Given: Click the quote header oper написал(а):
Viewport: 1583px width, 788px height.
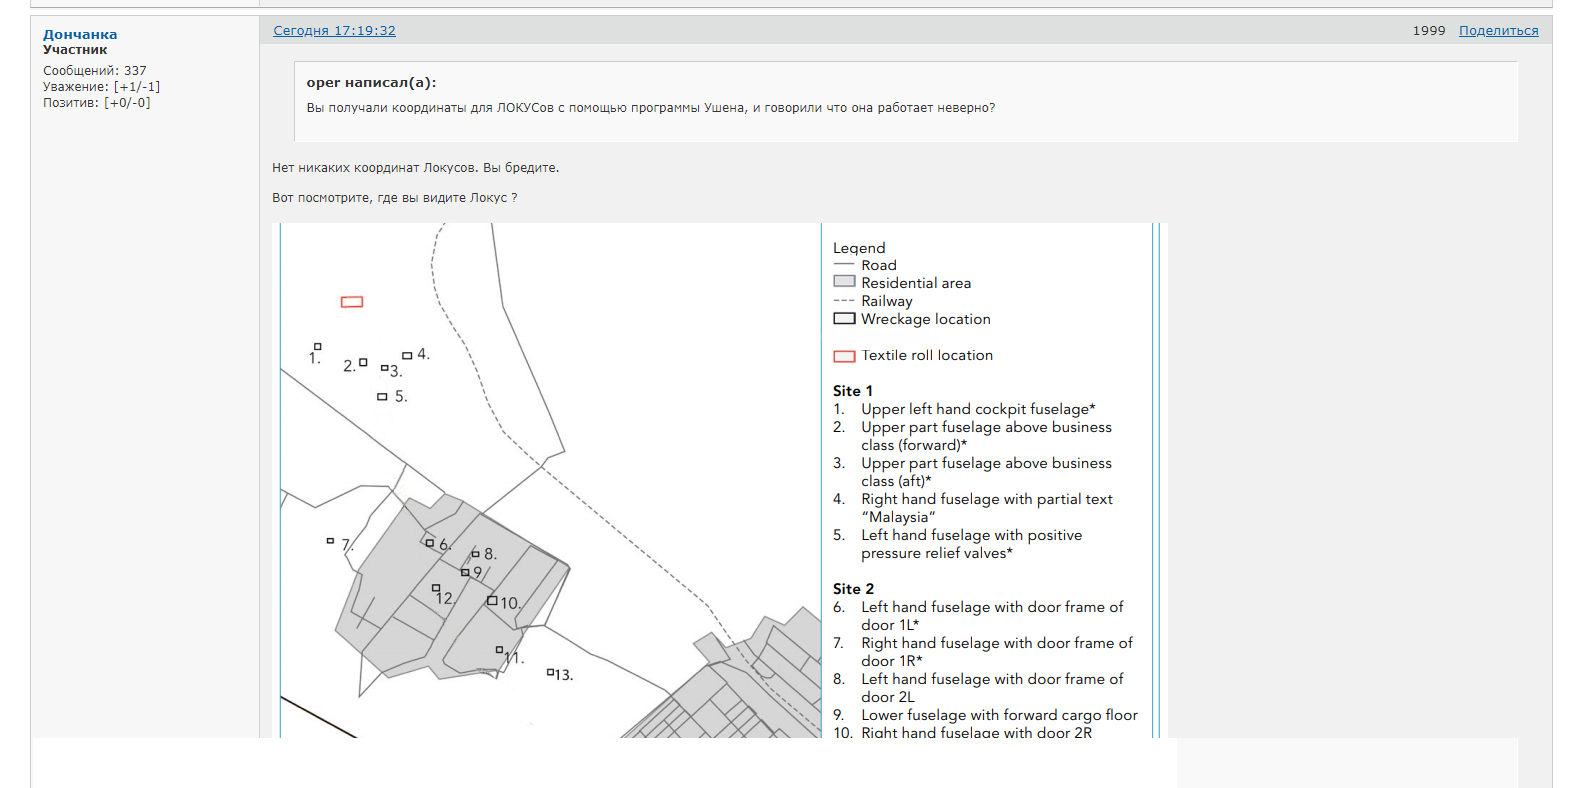Looking at the screenshot, I should tap(371, 83).
